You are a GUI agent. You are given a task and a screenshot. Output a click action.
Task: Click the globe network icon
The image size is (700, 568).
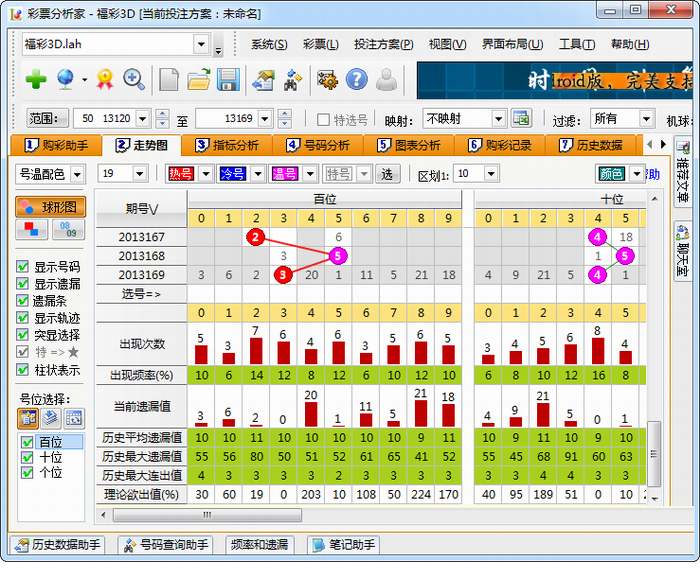click(x=66, y=79)
